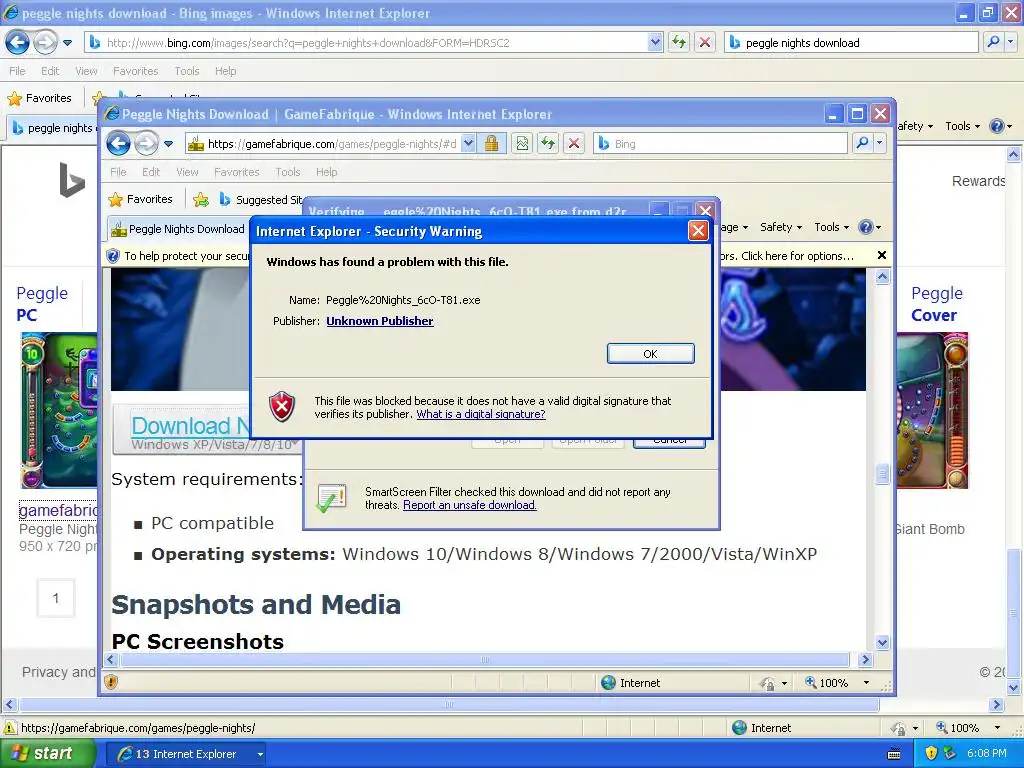Click OK in the Security Warning dialog
Screen dimensions: 1024x768
[650, 353]
